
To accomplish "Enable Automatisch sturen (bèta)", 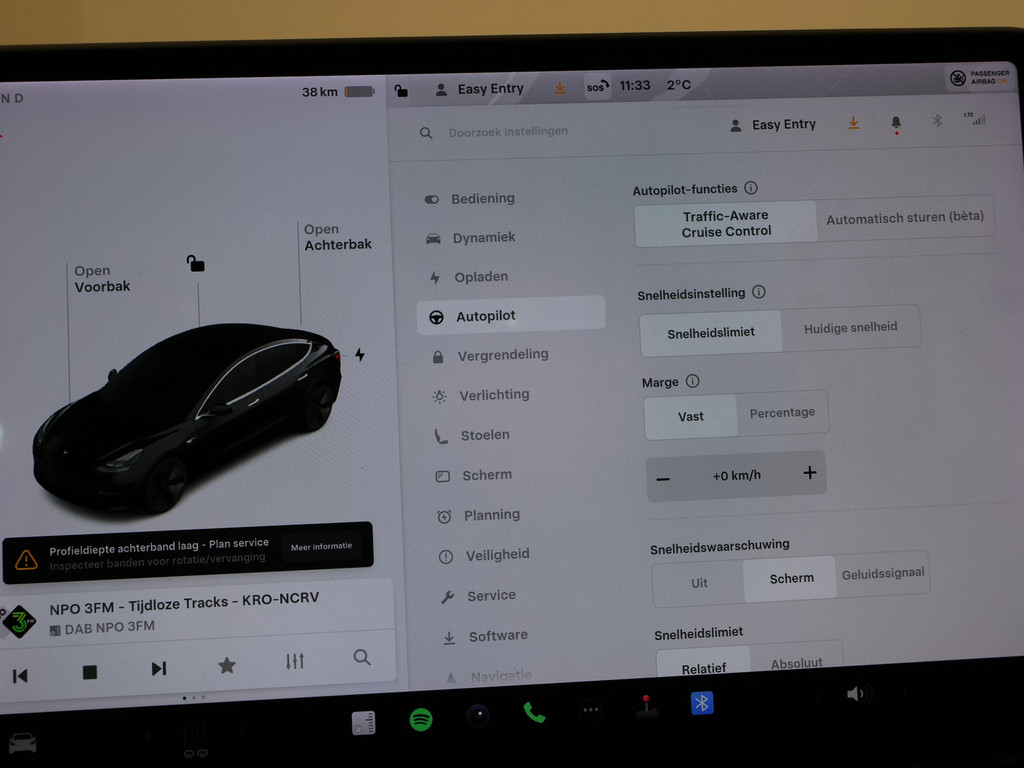I will point(904,218).
